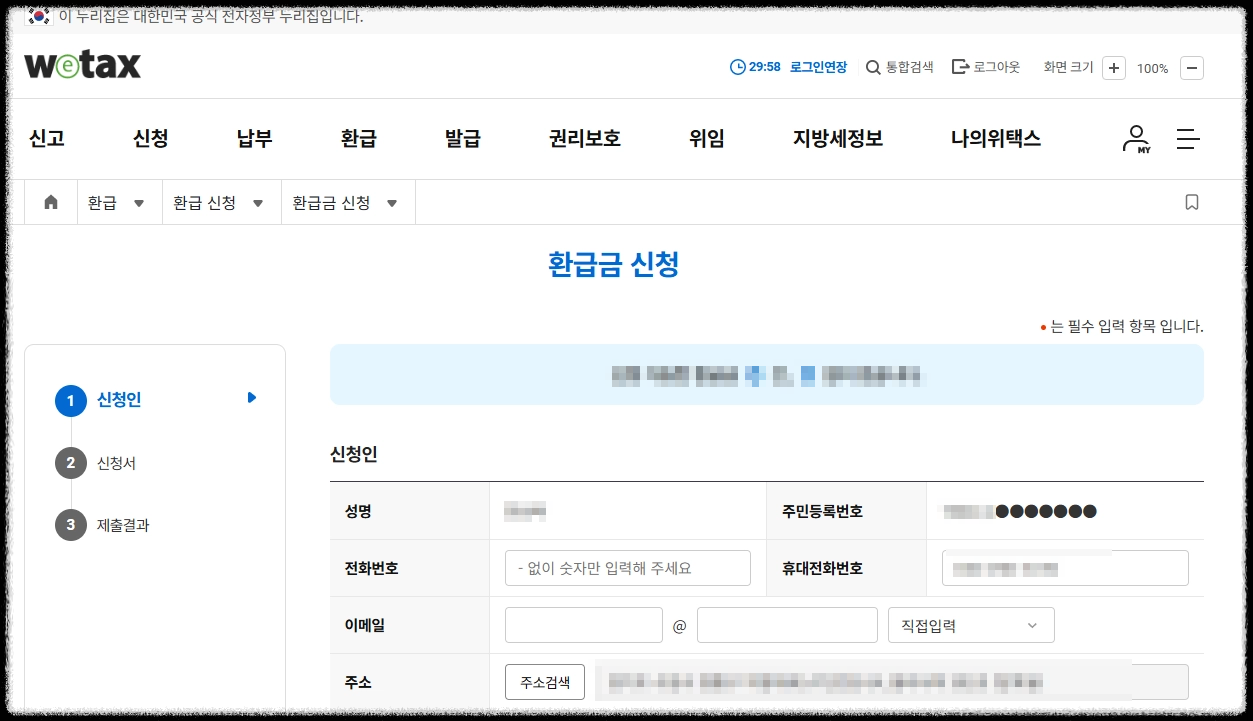
Task: Expand the 환급금 신청 breadcrumb dropdown
Action: (x=391, y=202)
